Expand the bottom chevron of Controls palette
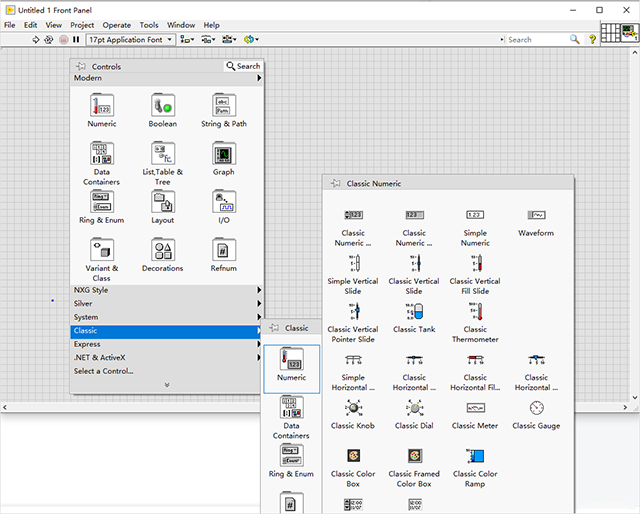This screenshot has width=640, height=514. click(167, 385)
